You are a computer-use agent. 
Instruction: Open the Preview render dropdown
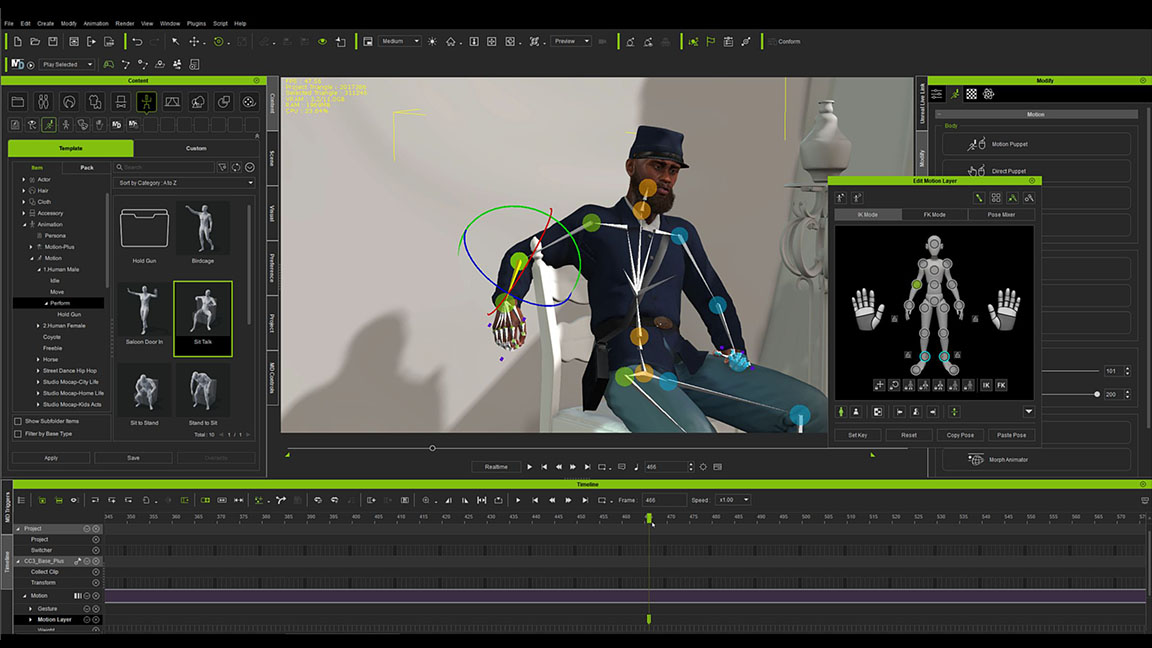(x=571, y=41)
